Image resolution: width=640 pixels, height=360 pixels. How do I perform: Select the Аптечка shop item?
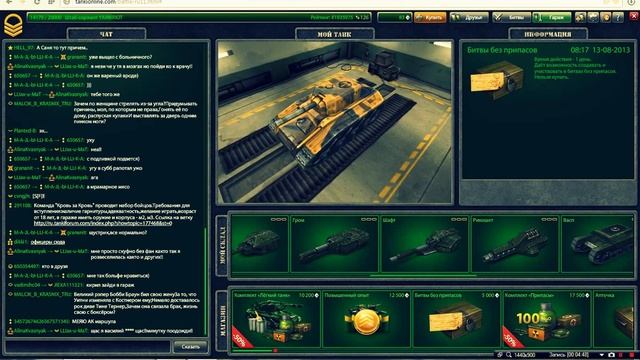(x=613, y=319)
